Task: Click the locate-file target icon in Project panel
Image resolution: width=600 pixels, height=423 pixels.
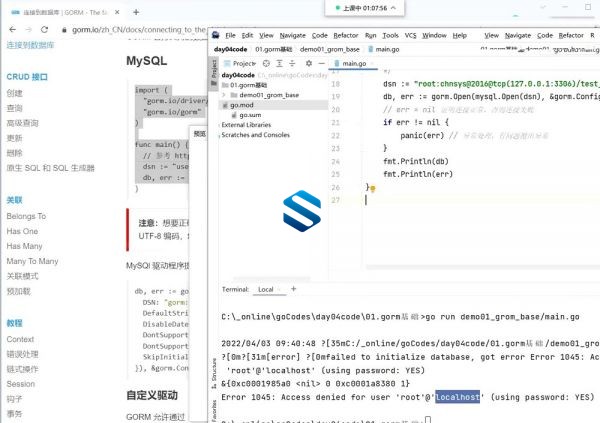Action: [x=266, y=64]
